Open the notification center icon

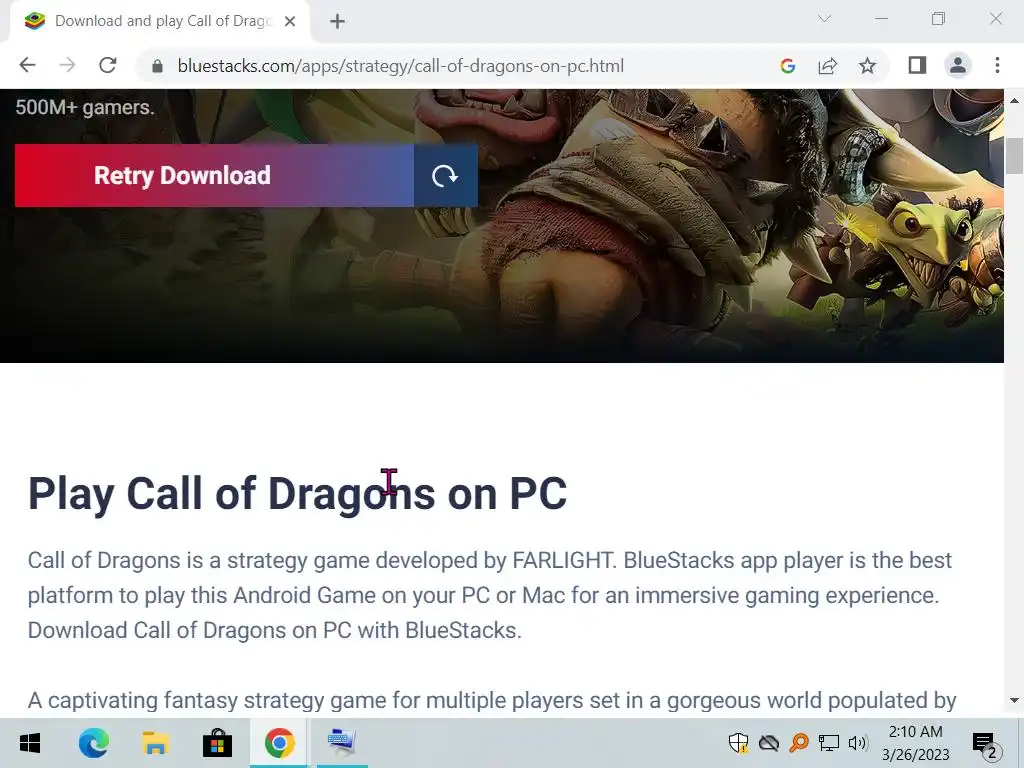[x=985, y=743]
